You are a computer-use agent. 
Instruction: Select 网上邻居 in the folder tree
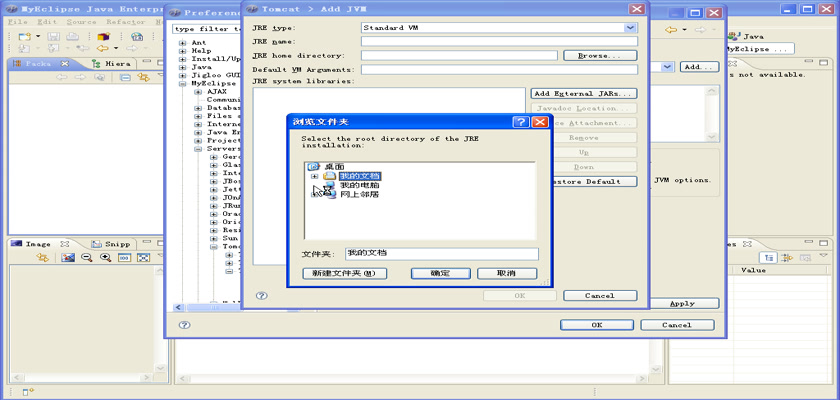coord(359,195)
